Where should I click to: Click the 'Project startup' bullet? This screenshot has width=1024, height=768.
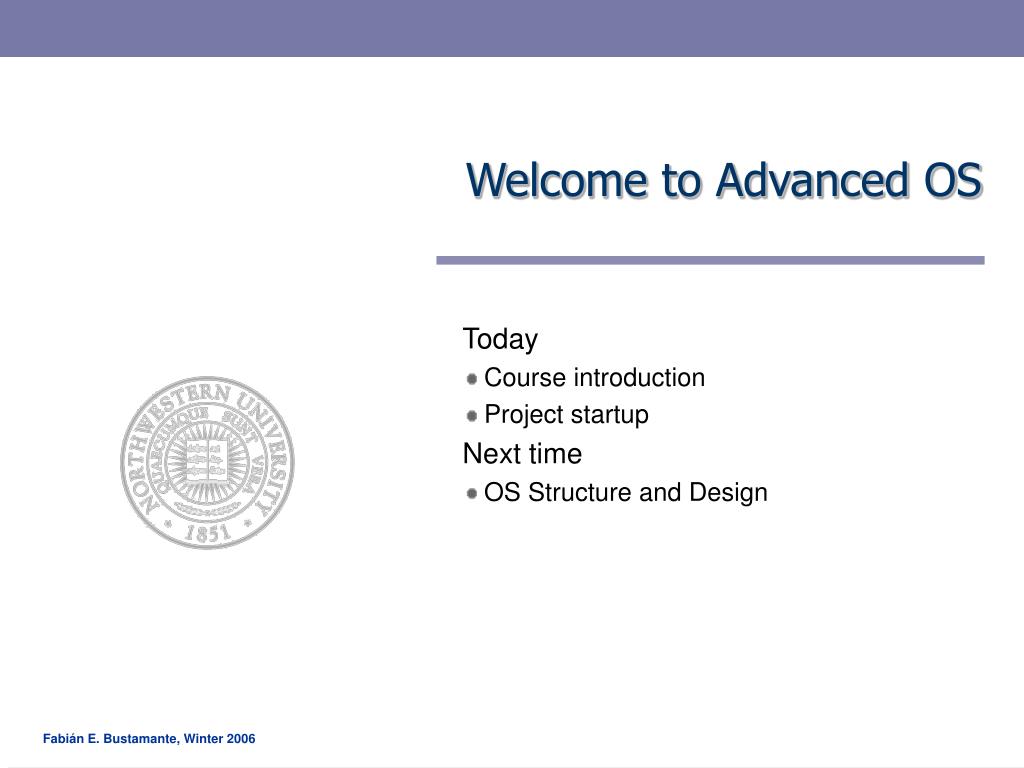566,415
